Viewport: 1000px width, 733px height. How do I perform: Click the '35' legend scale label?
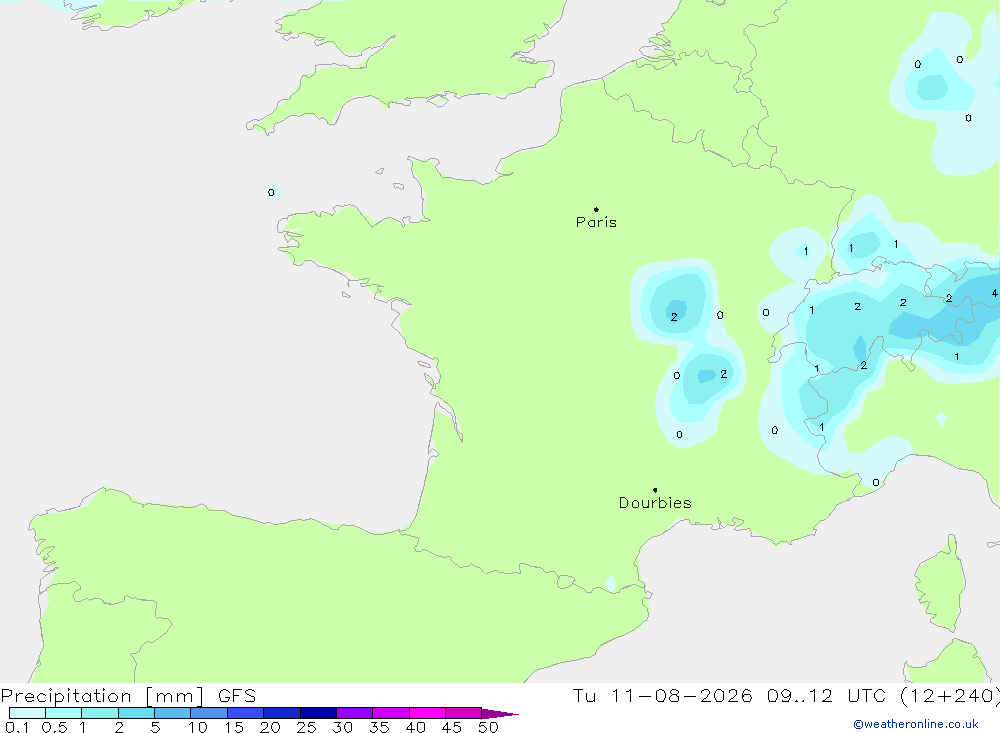379,727
